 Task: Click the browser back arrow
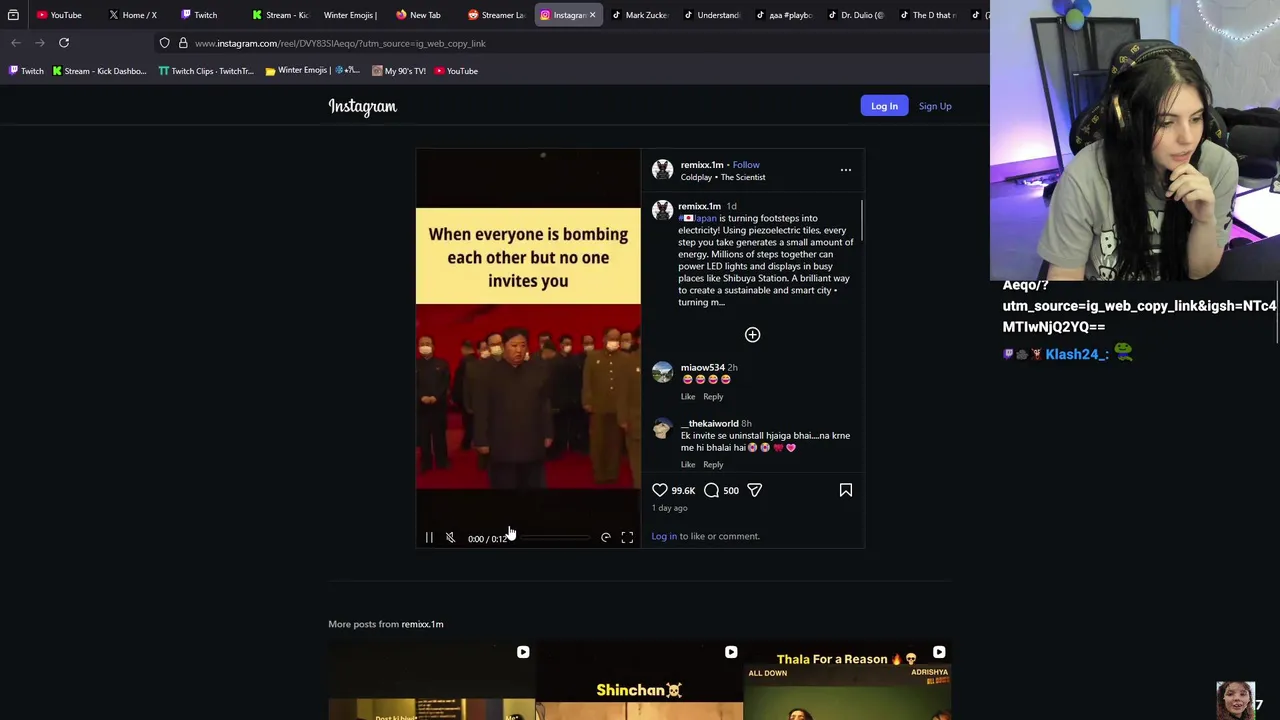click(16, 43)
